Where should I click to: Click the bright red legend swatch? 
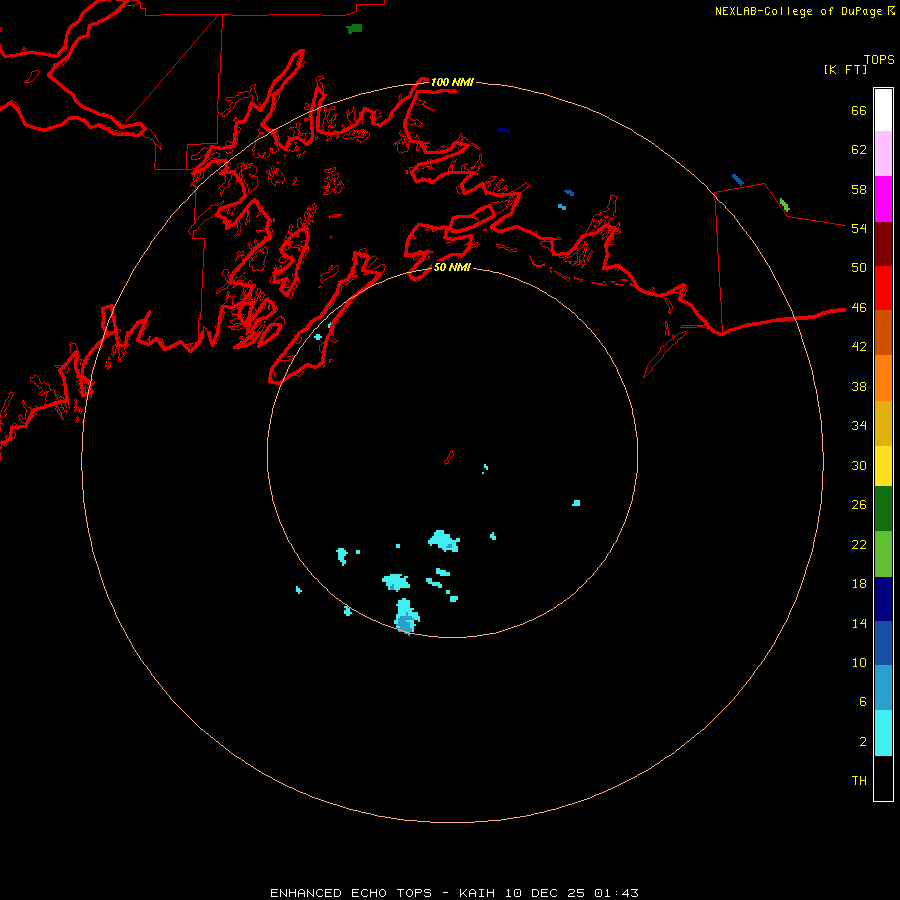883,288
